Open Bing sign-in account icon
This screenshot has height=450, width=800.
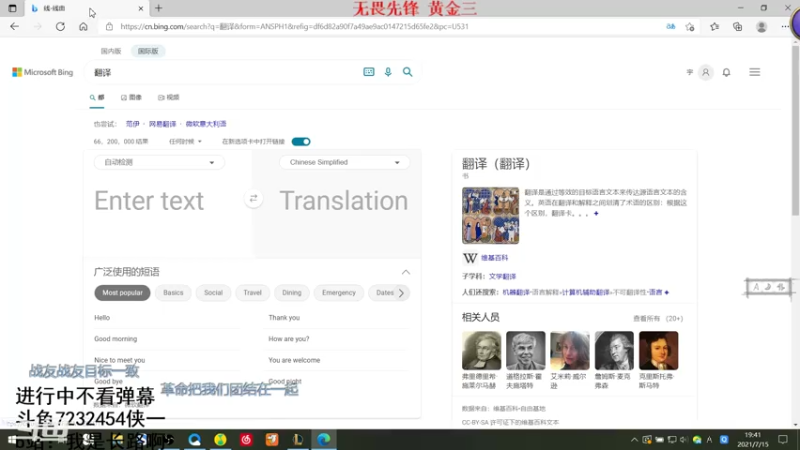pyautogui.click(x=706, y=72)
